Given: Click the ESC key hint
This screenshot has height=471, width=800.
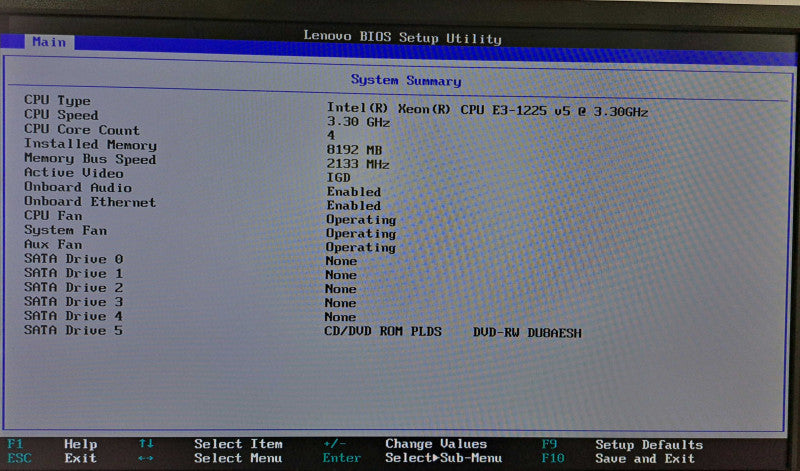Looking at the screenshot, I should pos(19,458).
